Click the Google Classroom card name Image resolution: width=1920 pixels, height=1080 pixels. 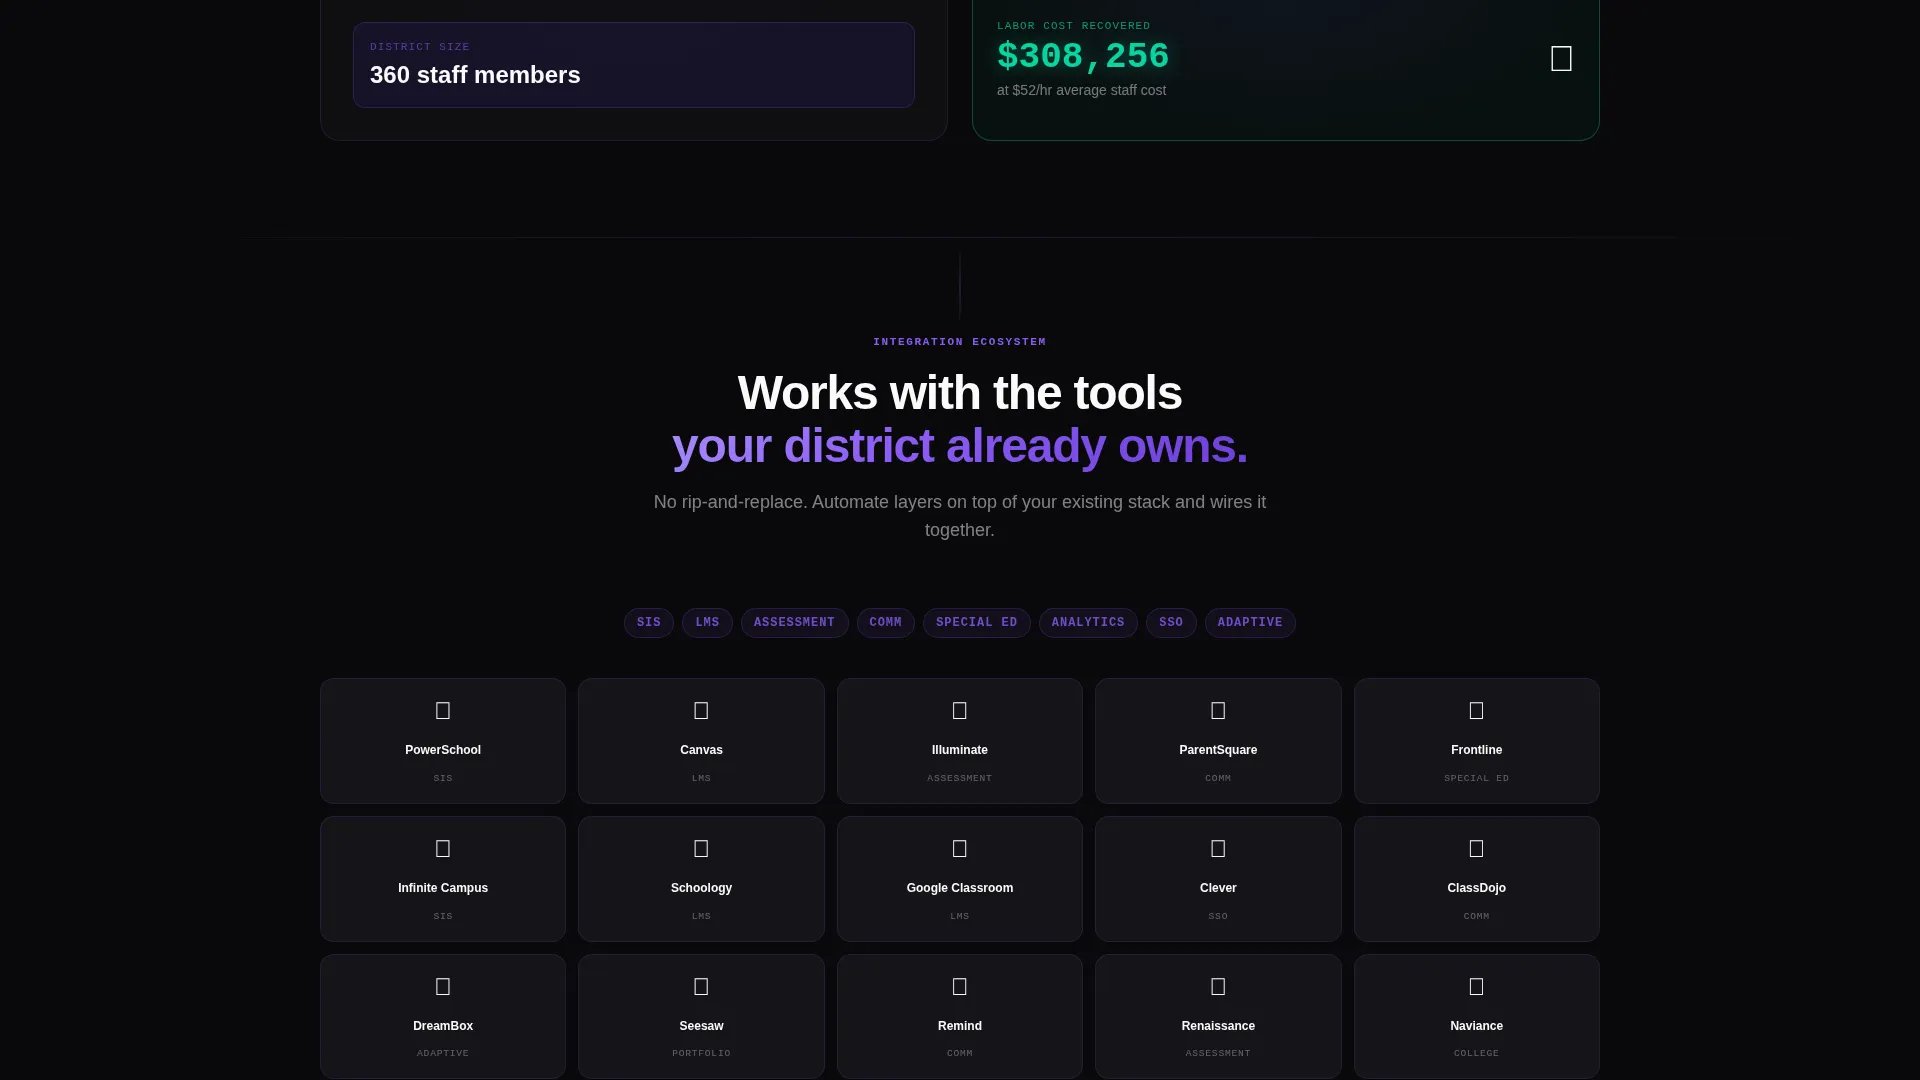click(x=960, y=888)
